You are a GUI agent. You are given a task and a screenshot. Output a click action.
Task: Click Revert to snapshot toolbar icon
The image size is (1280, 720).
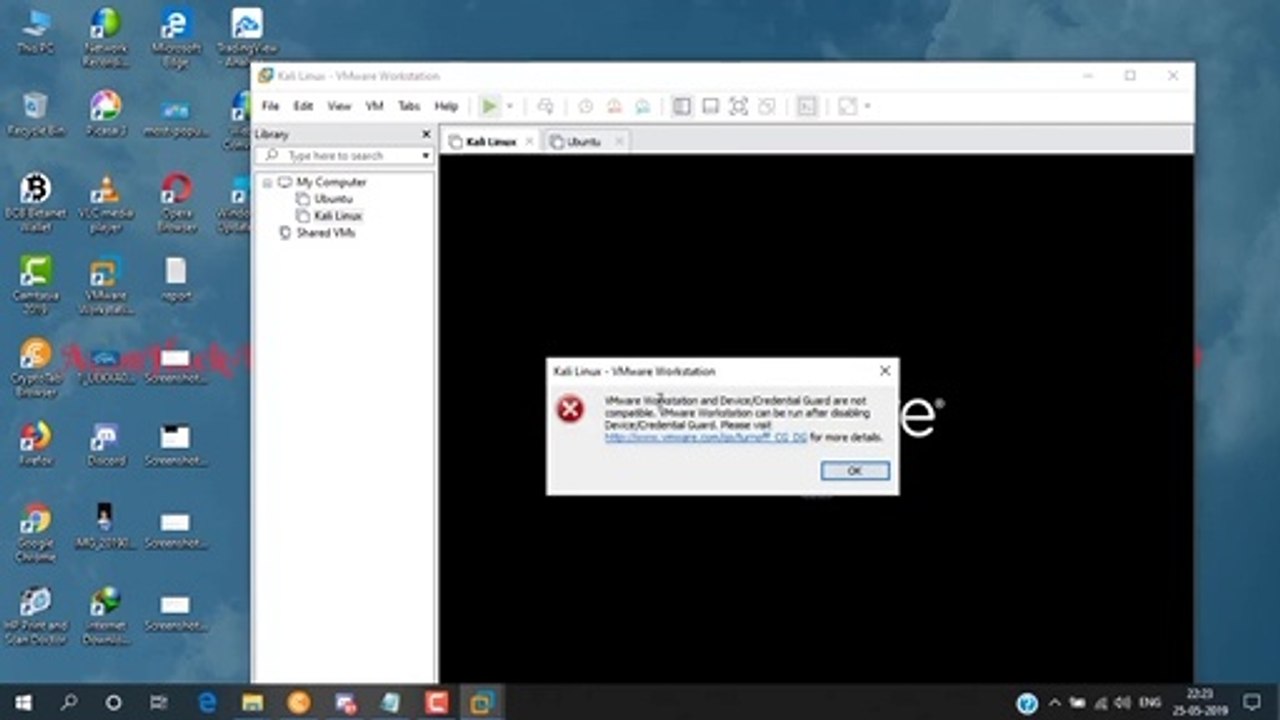pyautogui.click(x=614, y=106)
